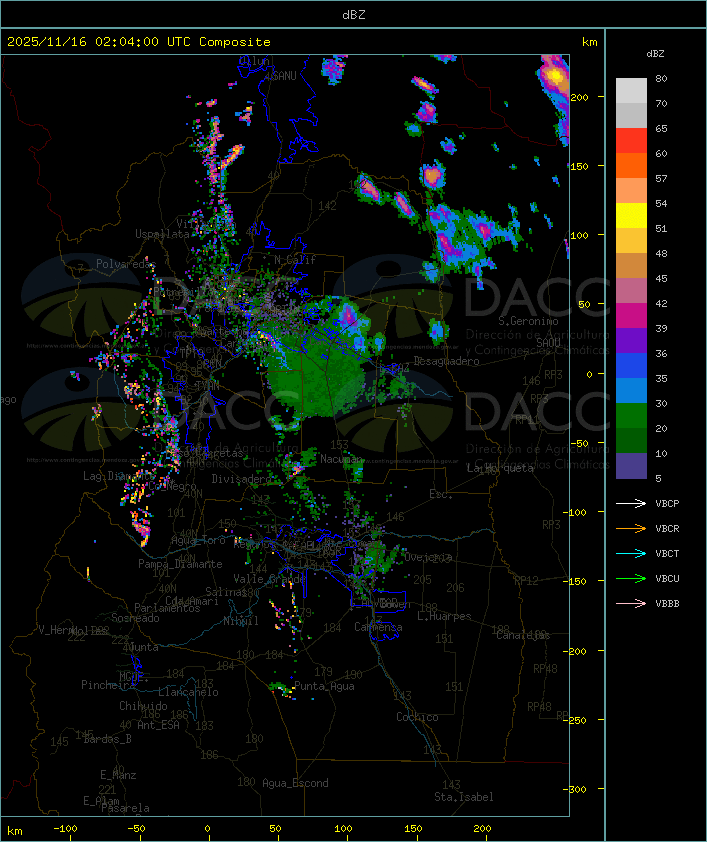Click the -100 tick on horizontal axis
This screenshot has width=707, height=842.
(x=65, y=829)
